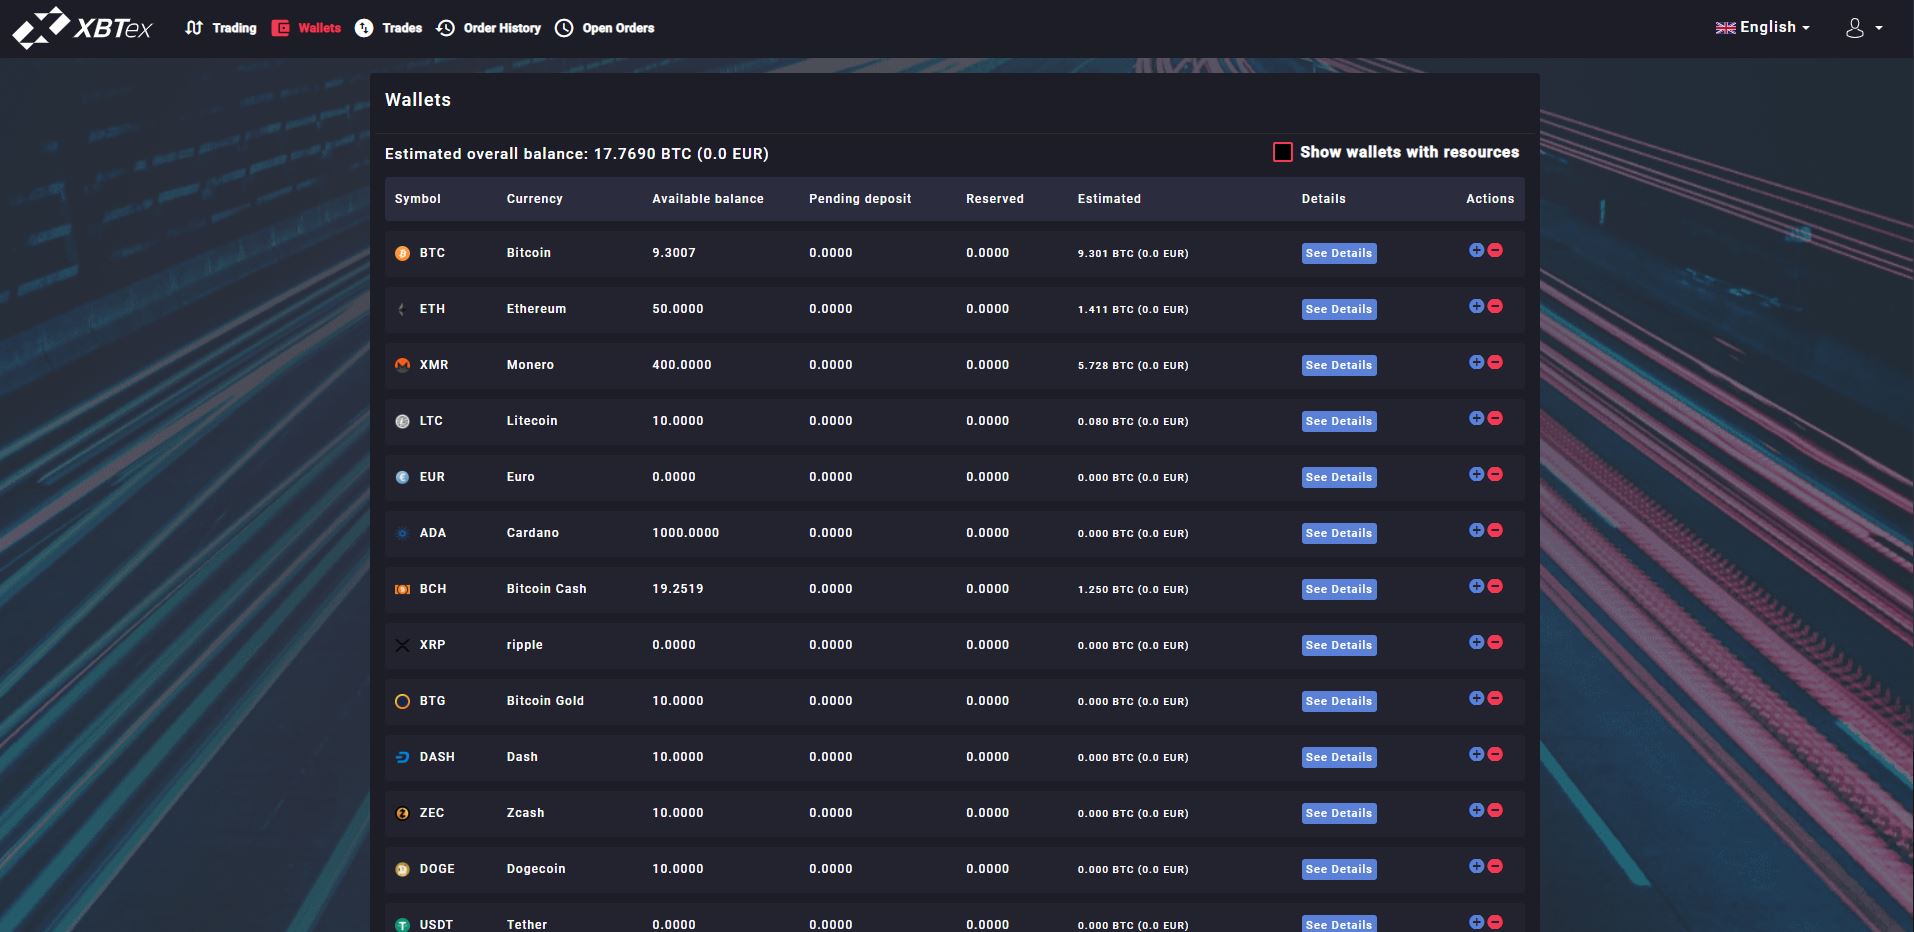The width and height of the screenshot is (1914, 932).
Task: Click the Estimated column header
Action: [x=1109, y=199]
